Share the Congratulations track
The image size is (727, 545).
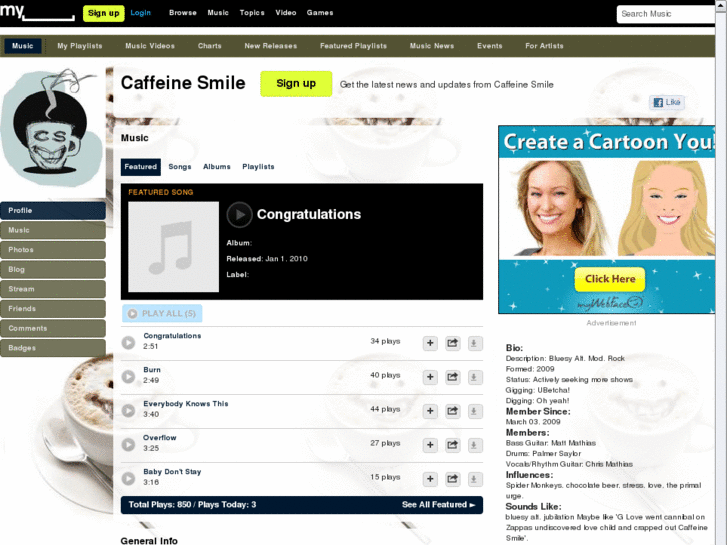[x=453, y=343]
